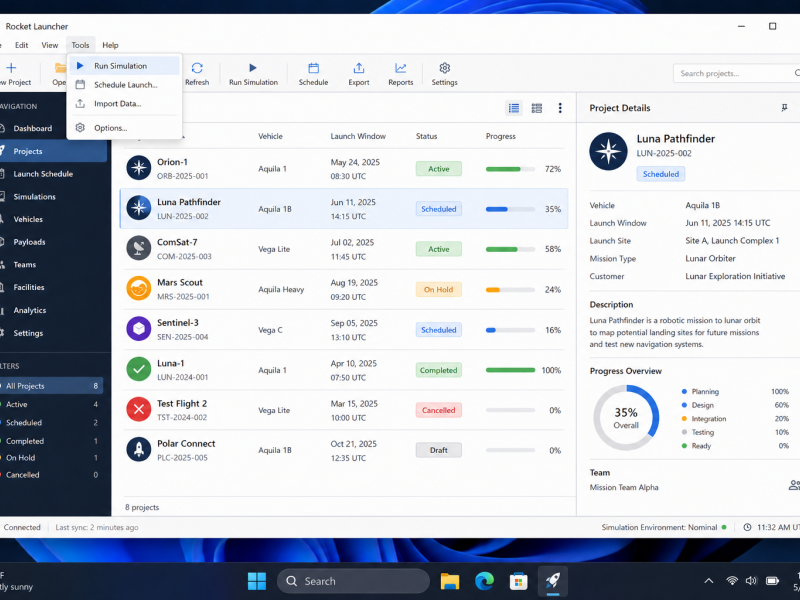Open Microsoft Edge from the taskbar
The image size is (800, 600).
(x=484, y=581)
